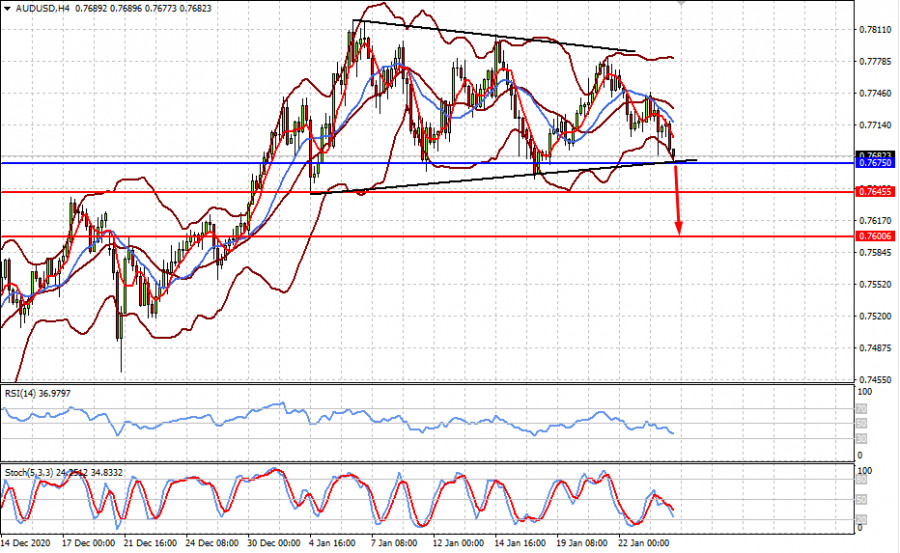Click the 0.75520 price scale value
900x553 pixels.
(875, 284)
